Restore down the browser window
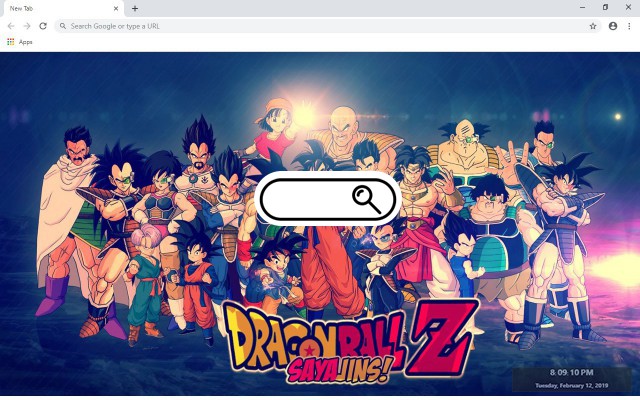640x400 pixels. [x=605, y=7]
